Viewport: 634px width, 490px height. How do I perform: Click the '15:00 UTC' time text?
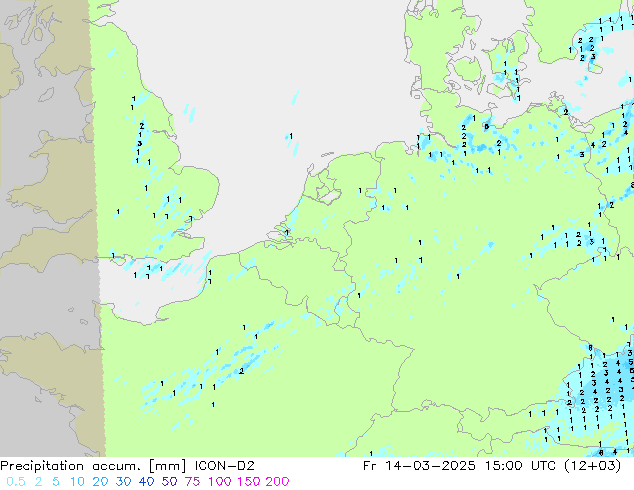[519, 466]
